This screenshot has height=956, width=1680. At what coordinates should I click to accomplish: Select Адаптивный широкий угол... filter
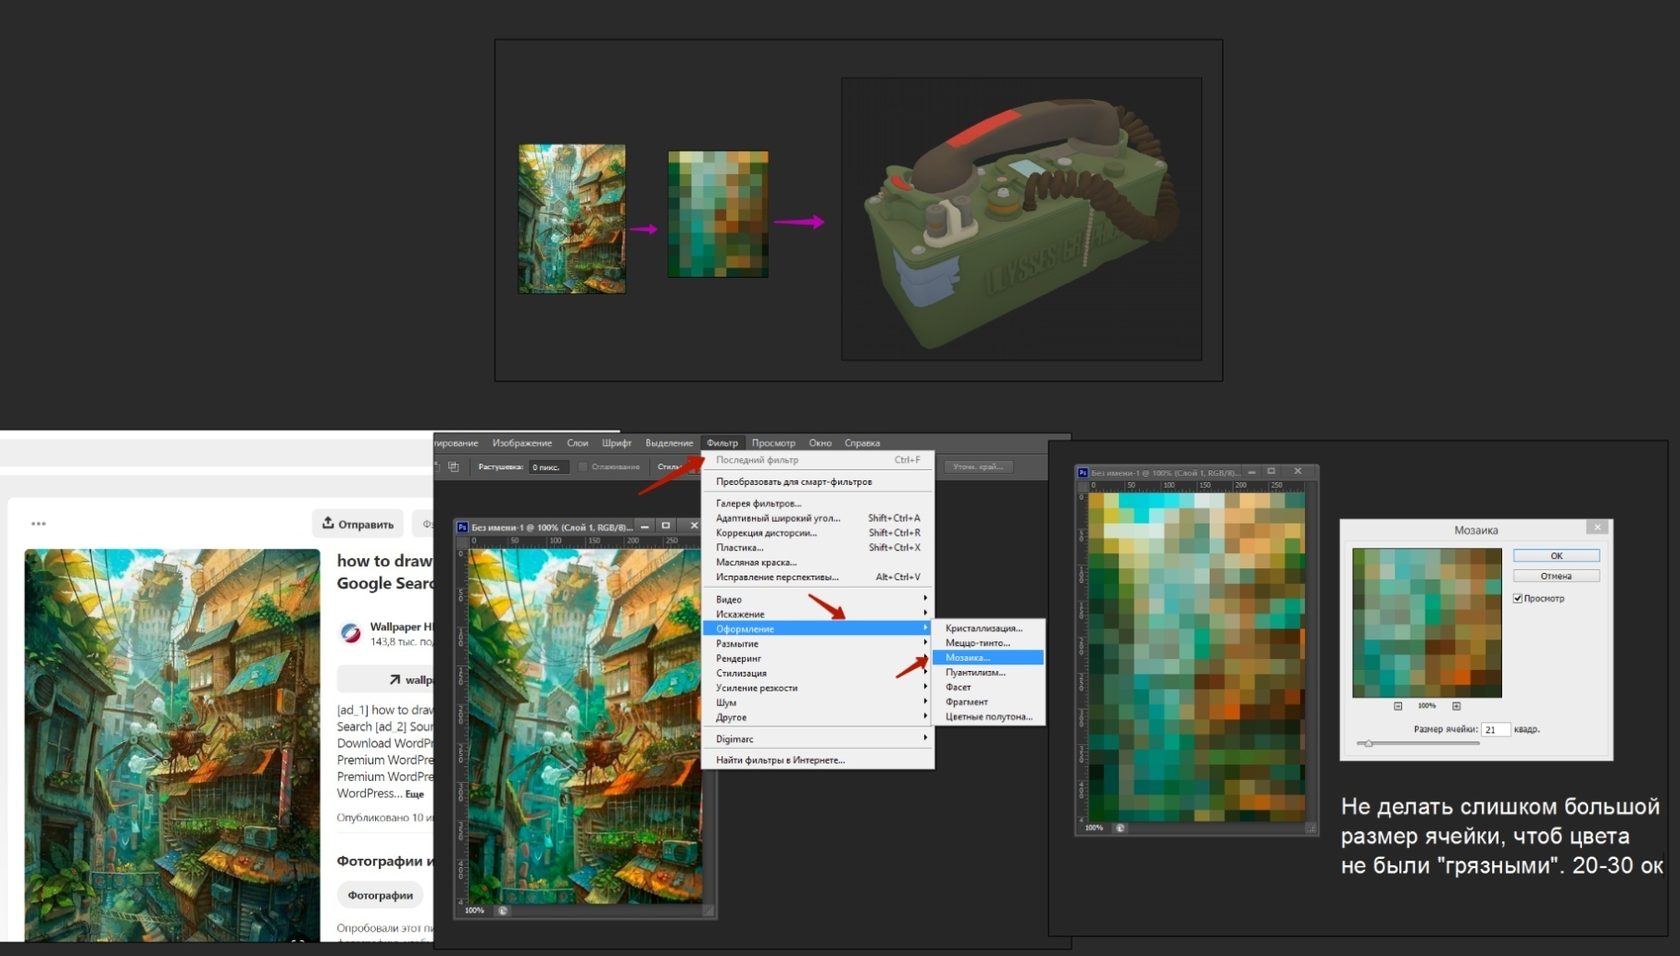tap(818, 518)
